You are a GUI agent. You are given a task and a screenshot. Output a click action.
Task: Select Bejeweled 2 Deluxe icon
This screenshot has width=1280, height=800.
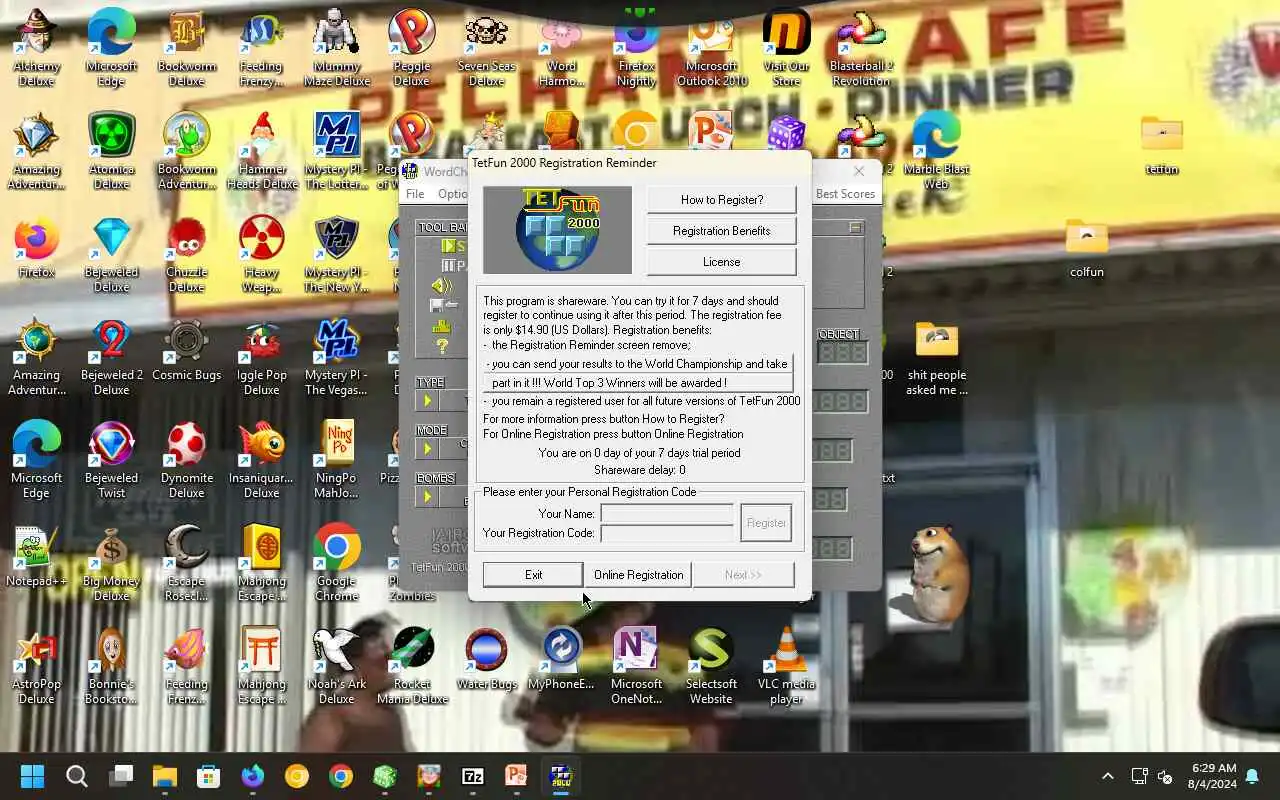[x=111, y=357]
